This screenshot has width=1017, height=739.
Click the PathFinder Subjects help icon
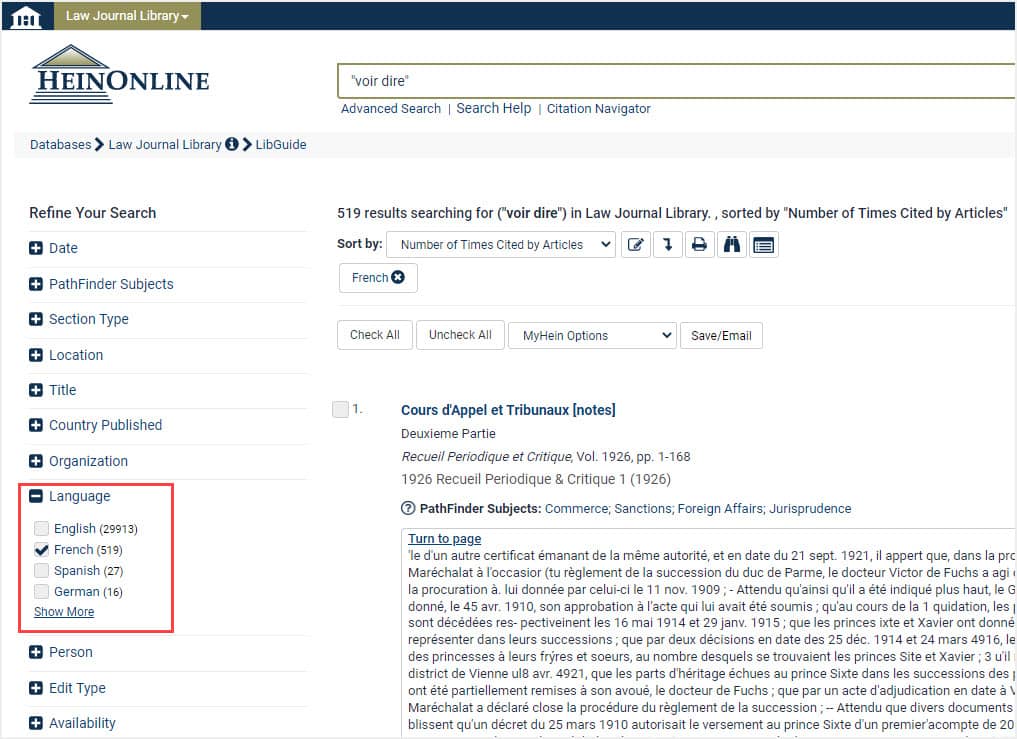[408, 508]
